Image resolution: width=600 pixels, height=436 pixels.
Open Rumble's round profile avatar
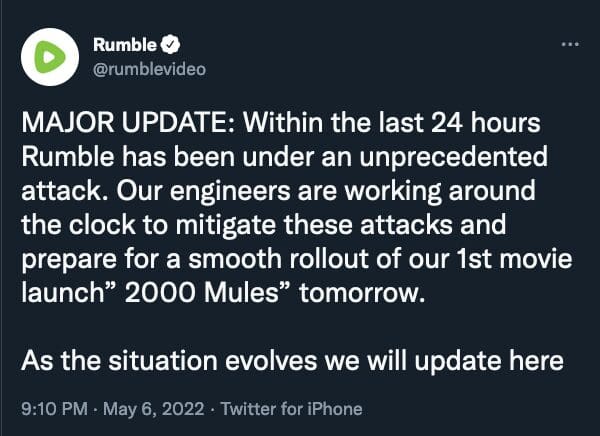(x=50, y=57)
